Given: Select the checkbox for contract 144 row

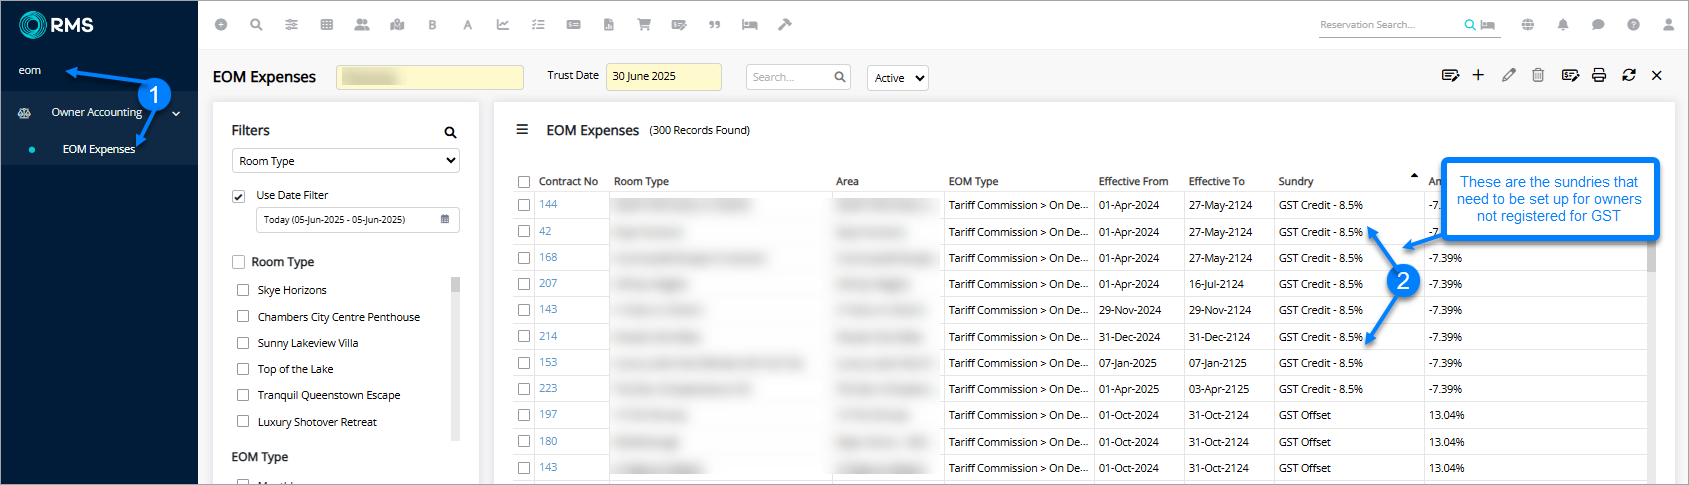Looking at the screenshot, I should point(524,205).
